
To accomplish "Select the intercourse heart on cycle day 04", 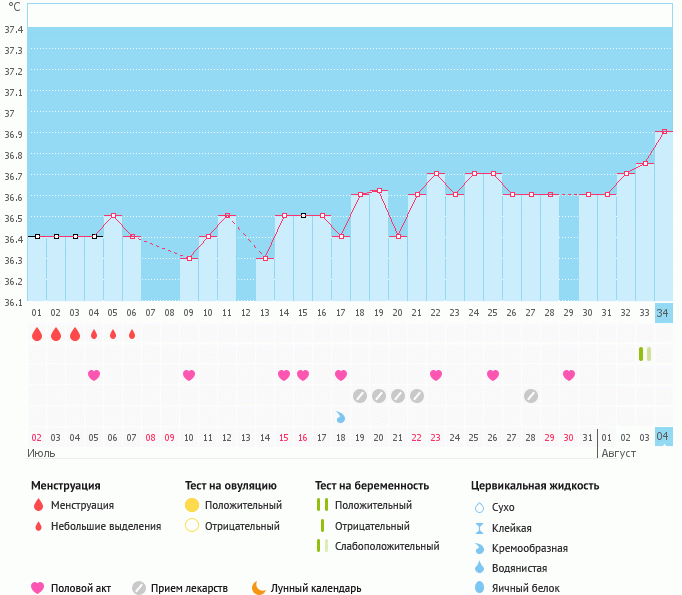I will tap(94, 375).
